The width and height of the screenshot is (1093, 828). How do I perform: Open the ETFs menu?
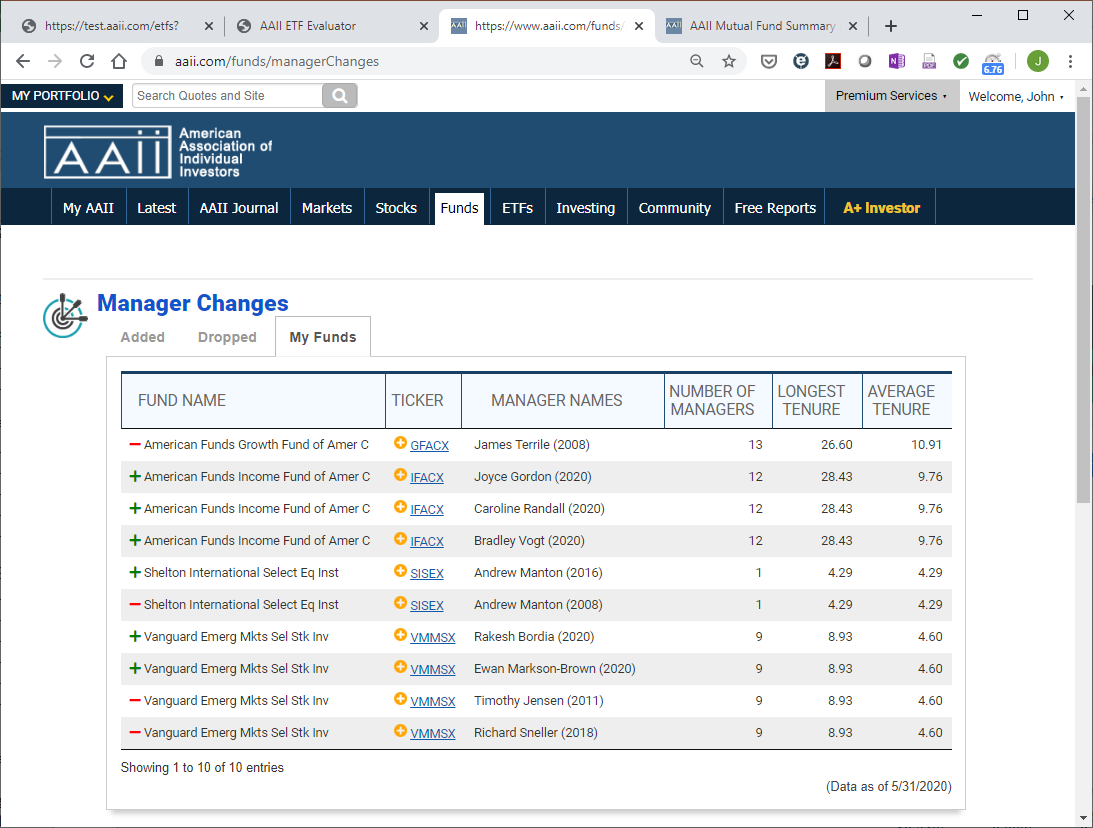pos(517,208)
